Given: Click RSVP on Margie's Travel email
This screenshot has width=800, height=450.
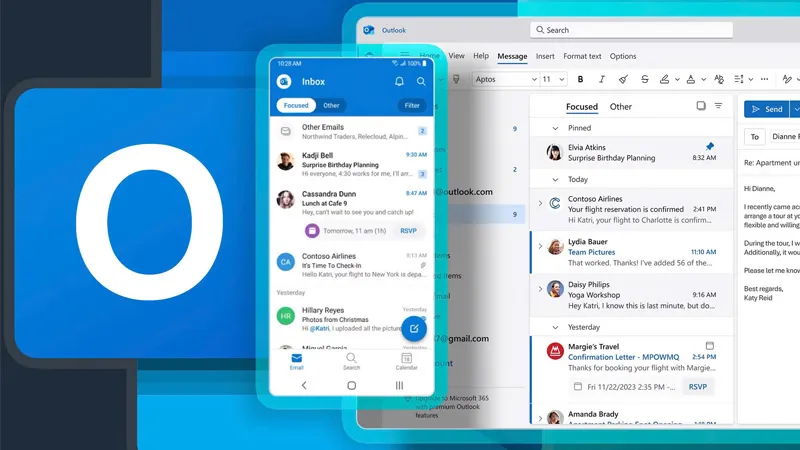Looking at the screenshot, I should [697, 387].
